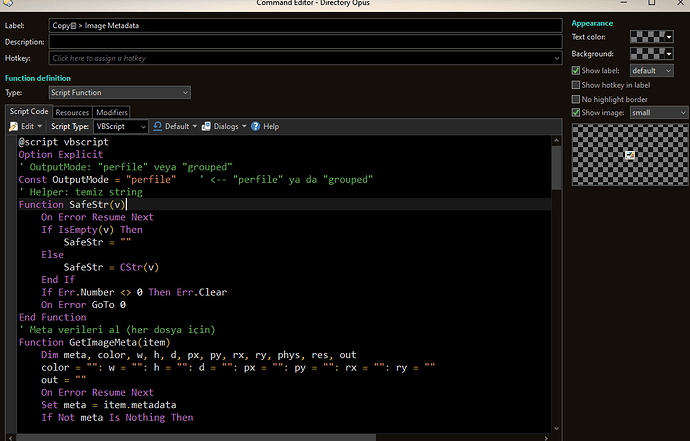
Task: Switch to the Resources tab
Action: [72, 113]
